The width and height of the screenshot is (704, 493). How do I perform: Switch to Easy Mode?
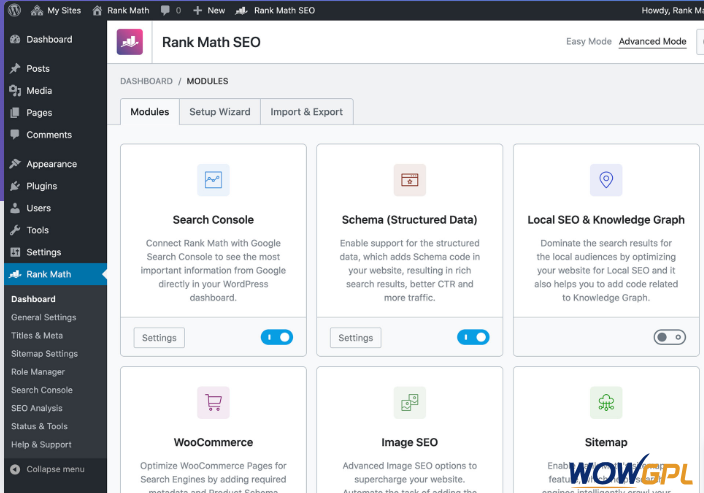pyautogui.click(x=589, y=41)
